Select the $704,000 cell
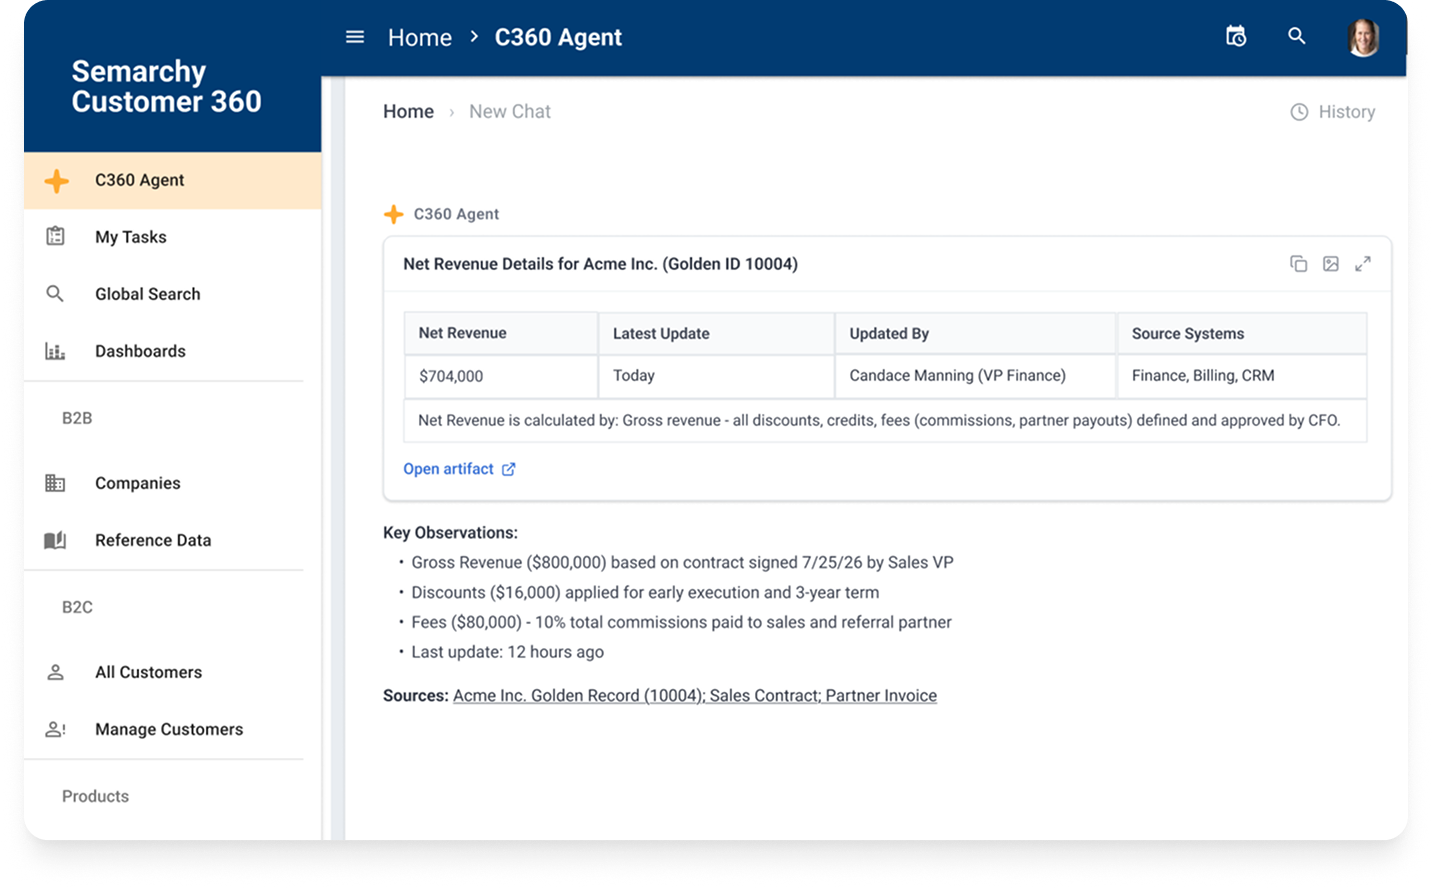1432x889 pixels. coord(501,376)
